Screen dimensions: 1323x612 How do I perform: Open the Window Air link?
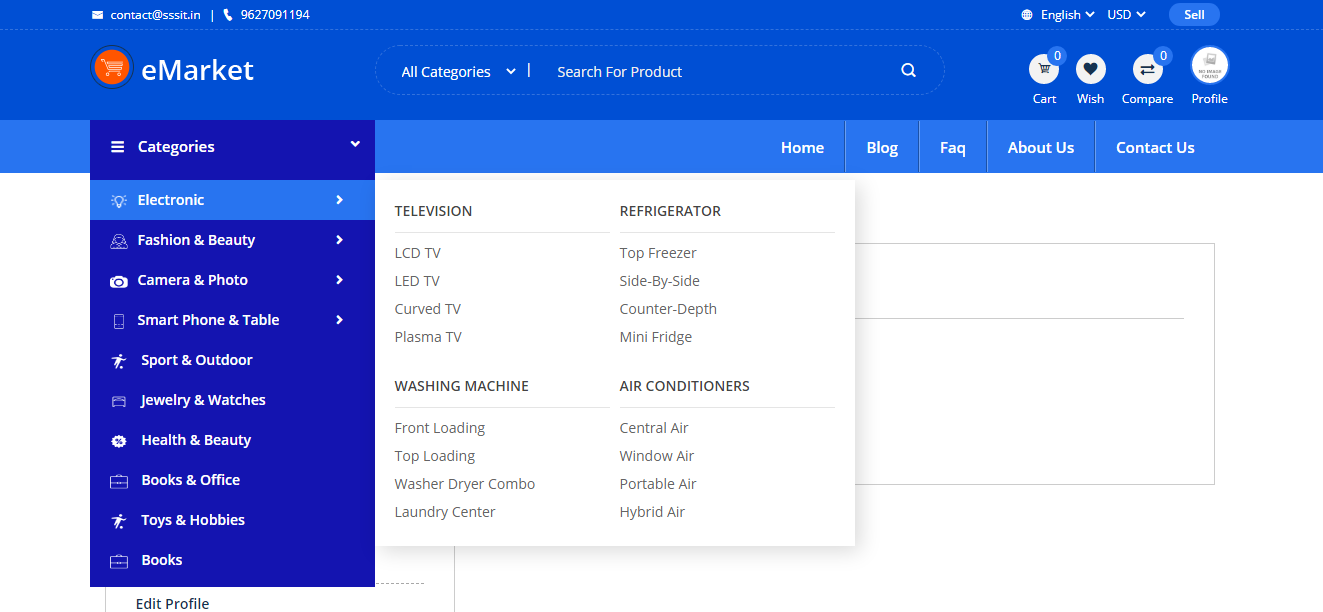point(657,456)
